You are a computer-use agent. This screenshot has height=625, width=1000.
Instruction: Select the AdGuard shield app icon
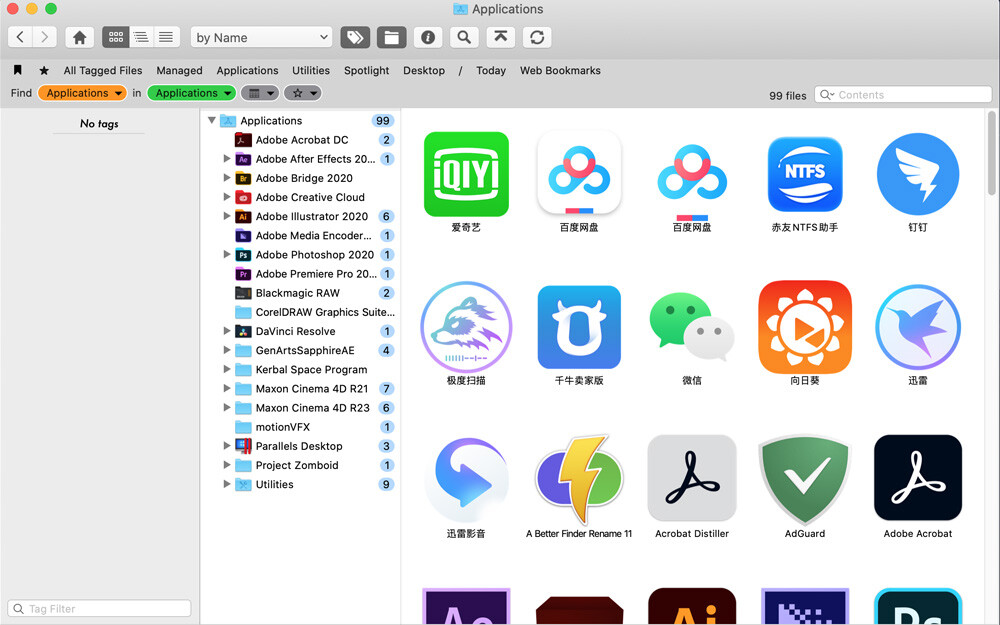click(x=805, y=480)
